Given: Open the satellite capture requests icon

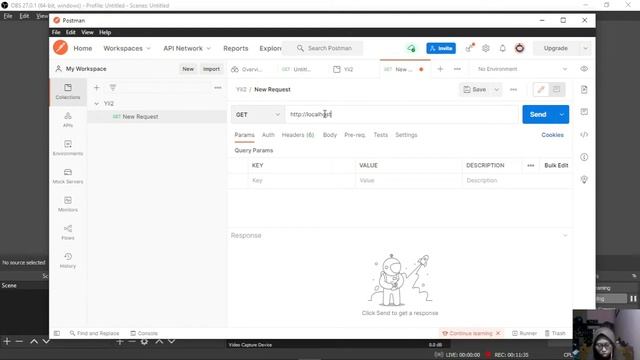Looking at the screenshot, I should click(x=469, y=48).
